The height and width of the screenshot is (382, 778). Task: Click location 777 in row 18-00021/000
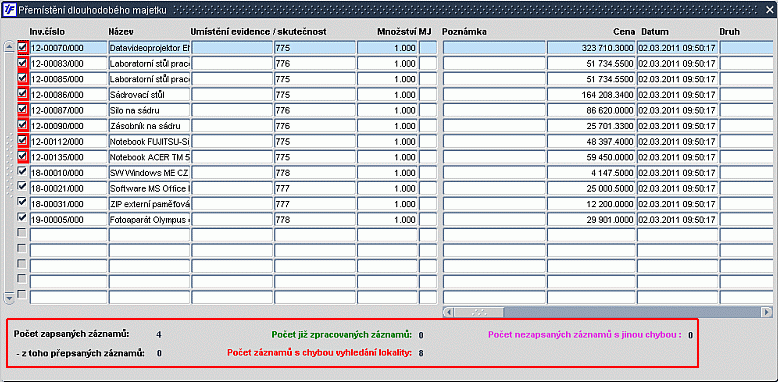click(x=315, y=188)
